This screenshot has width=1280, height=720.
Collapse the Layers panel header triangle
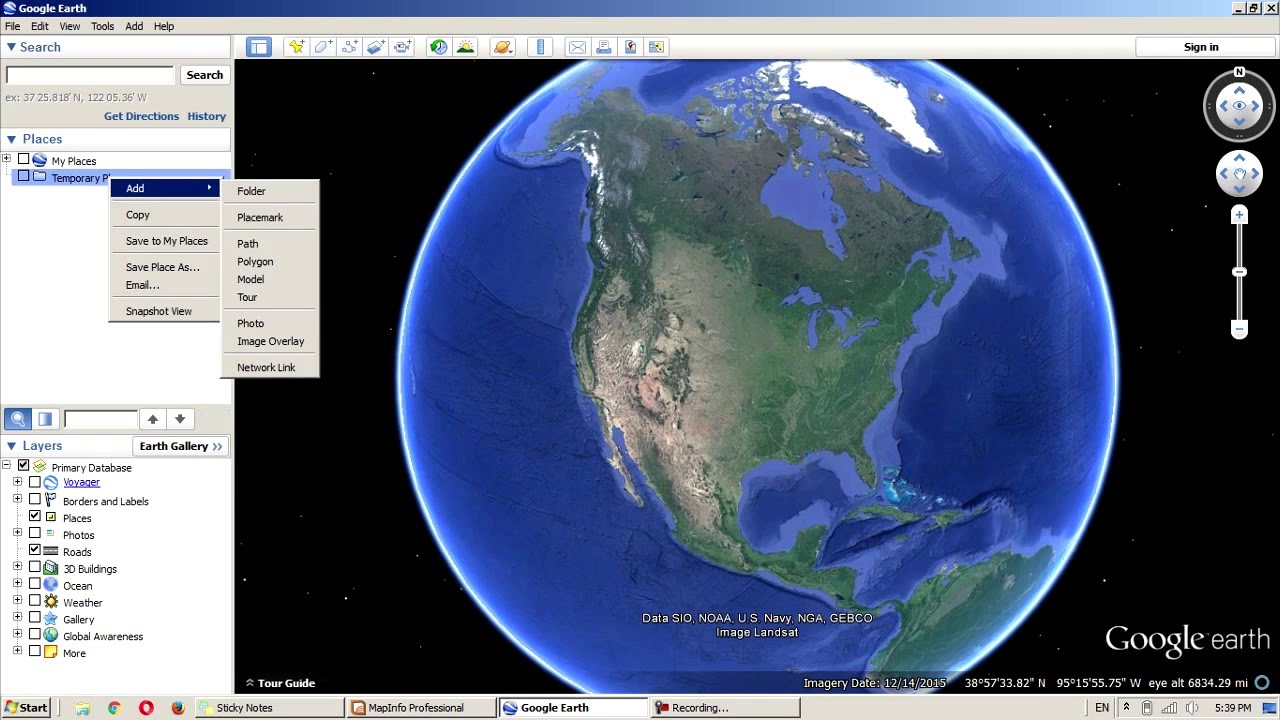click(x=11, y=446)
